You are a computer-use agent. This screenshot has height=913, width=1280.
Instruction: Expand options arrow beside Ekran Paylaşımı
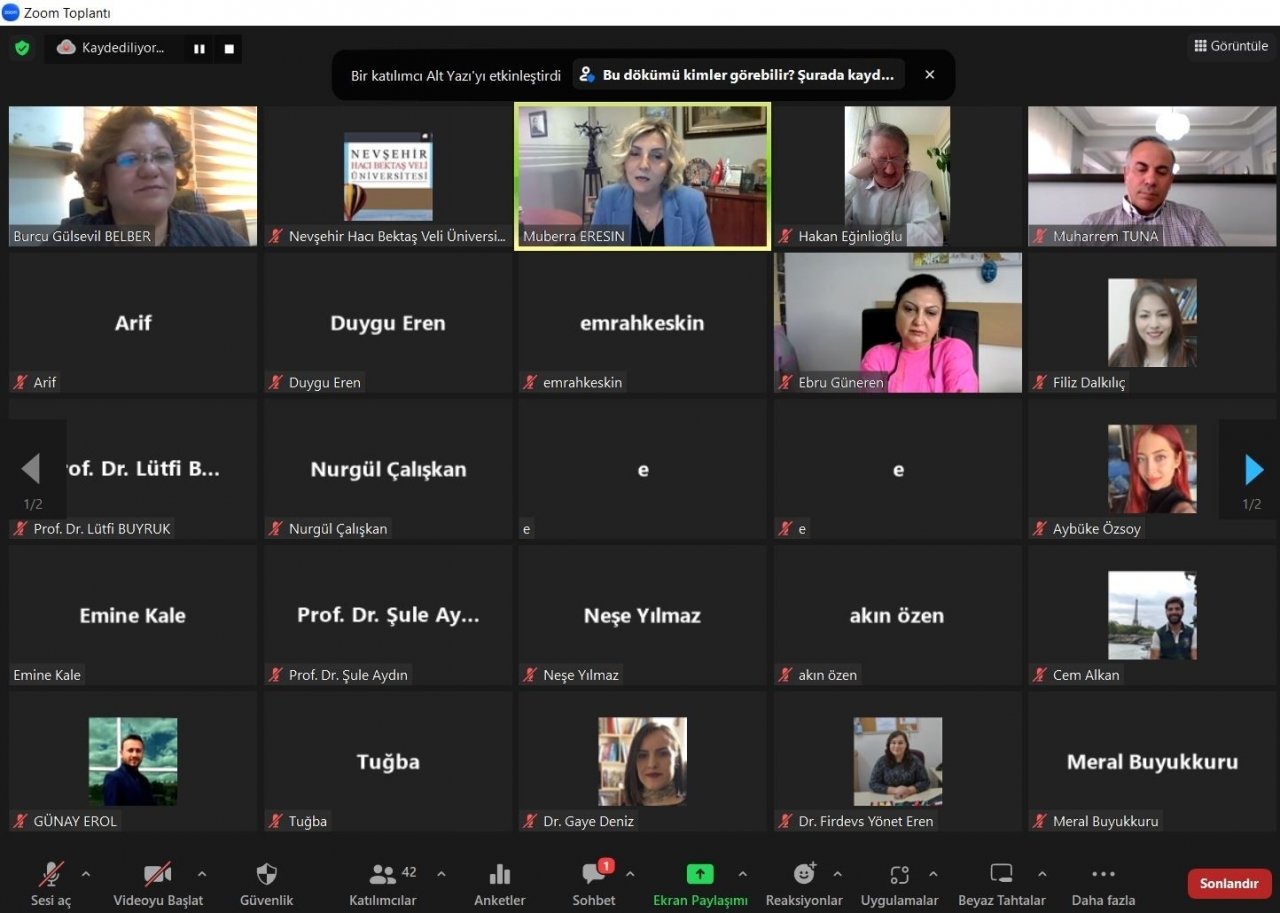click(742, 874)
